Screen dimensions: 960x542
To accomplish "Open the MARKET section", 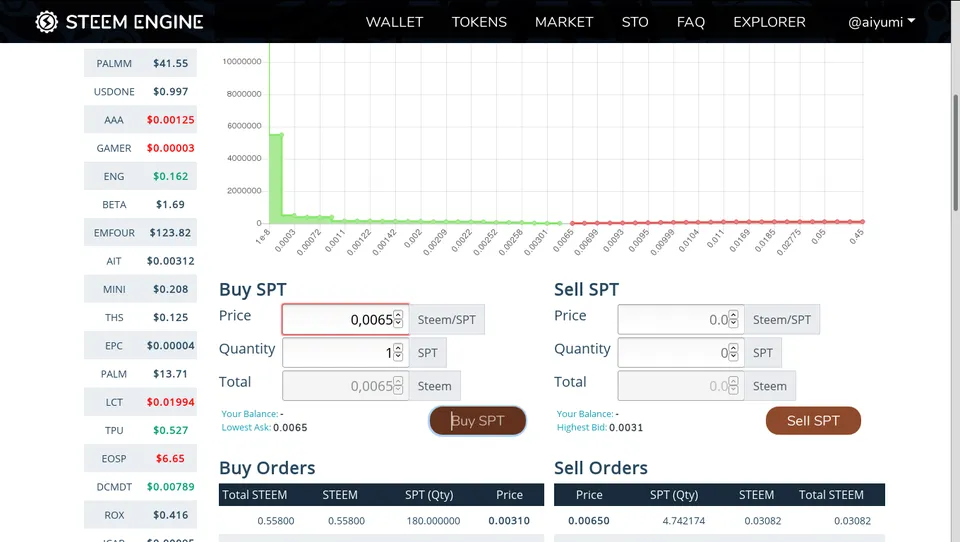I will 564,22.
